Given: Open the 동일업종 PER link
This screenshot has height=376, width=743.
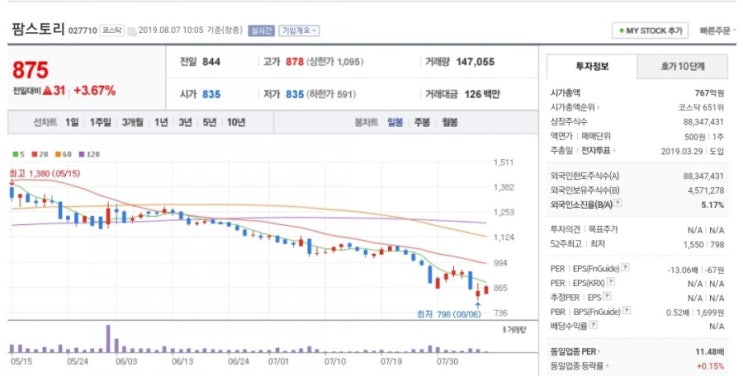Looking at the screenshot, I should click(x=575, y=352).
